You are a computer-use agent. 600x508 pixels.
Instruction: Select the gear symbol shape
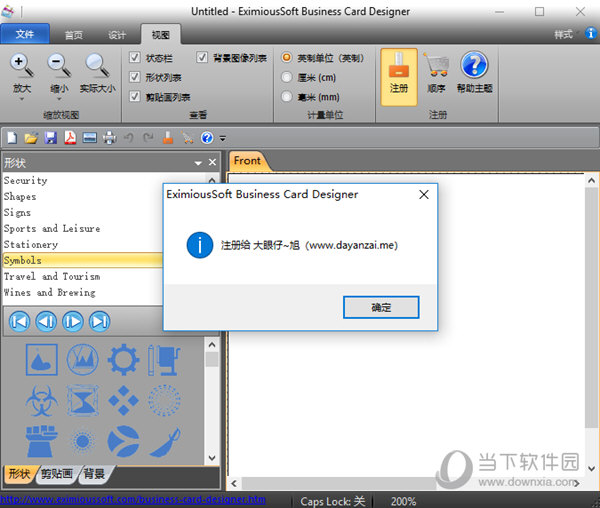(x=123, y=360)
